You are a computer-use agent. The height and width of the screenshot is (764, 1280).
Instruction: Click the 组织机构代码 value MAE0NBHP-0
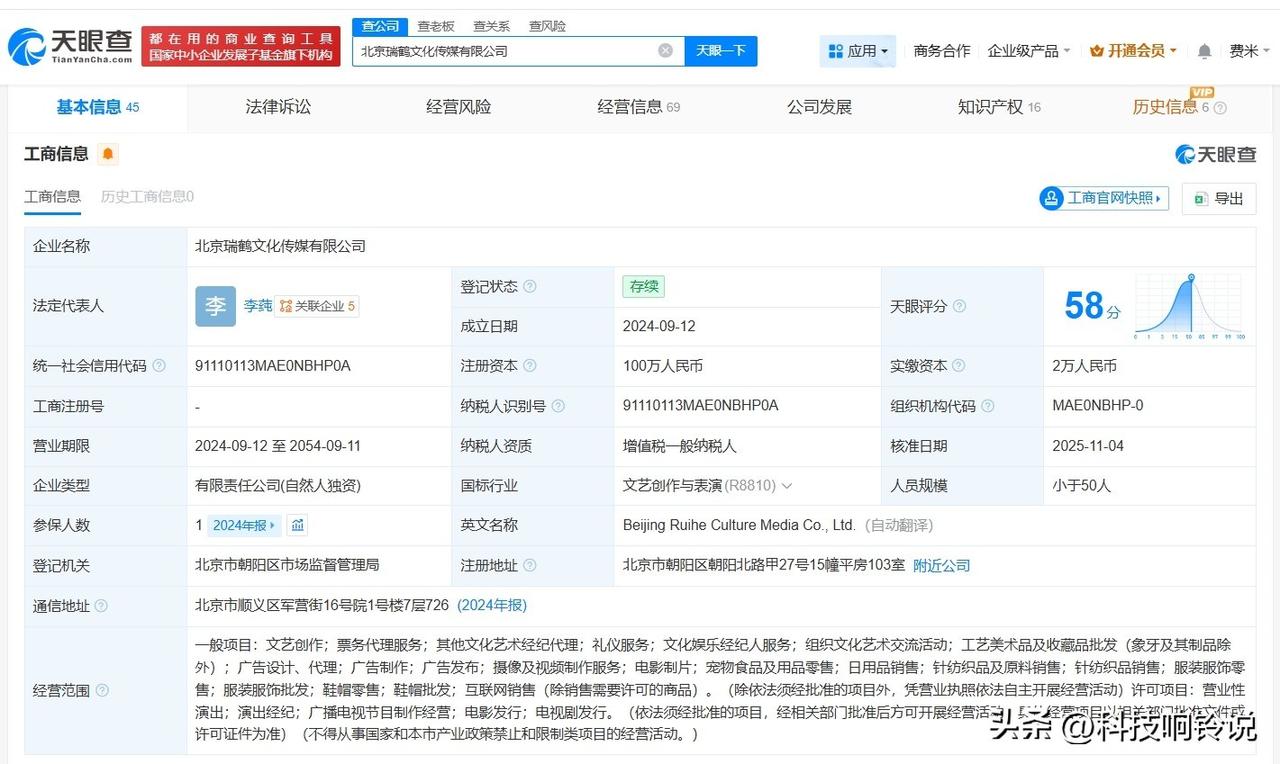coord(1098,406)
